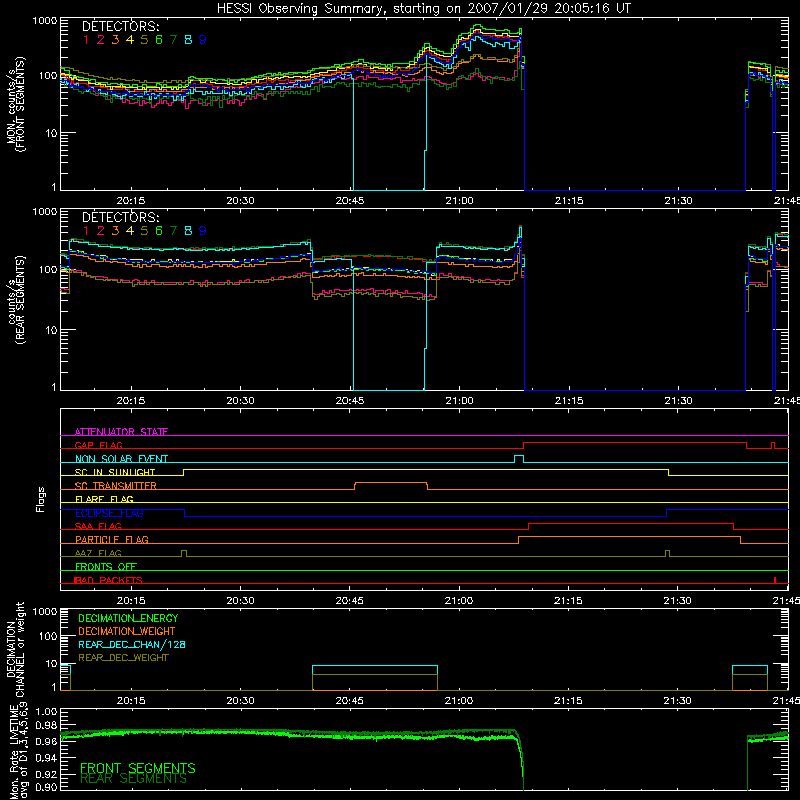Click the SAA FLAG label
Viewport: 800px width, 800px height.
[98, 526]
